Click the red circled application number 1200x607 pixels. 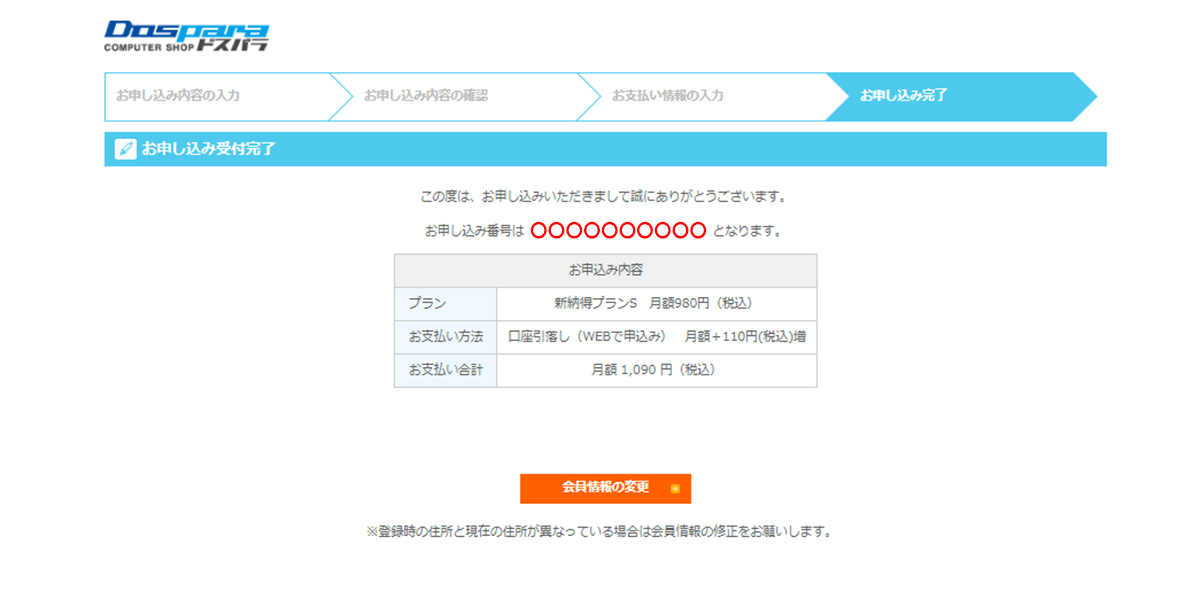click(x=618, y=231)
